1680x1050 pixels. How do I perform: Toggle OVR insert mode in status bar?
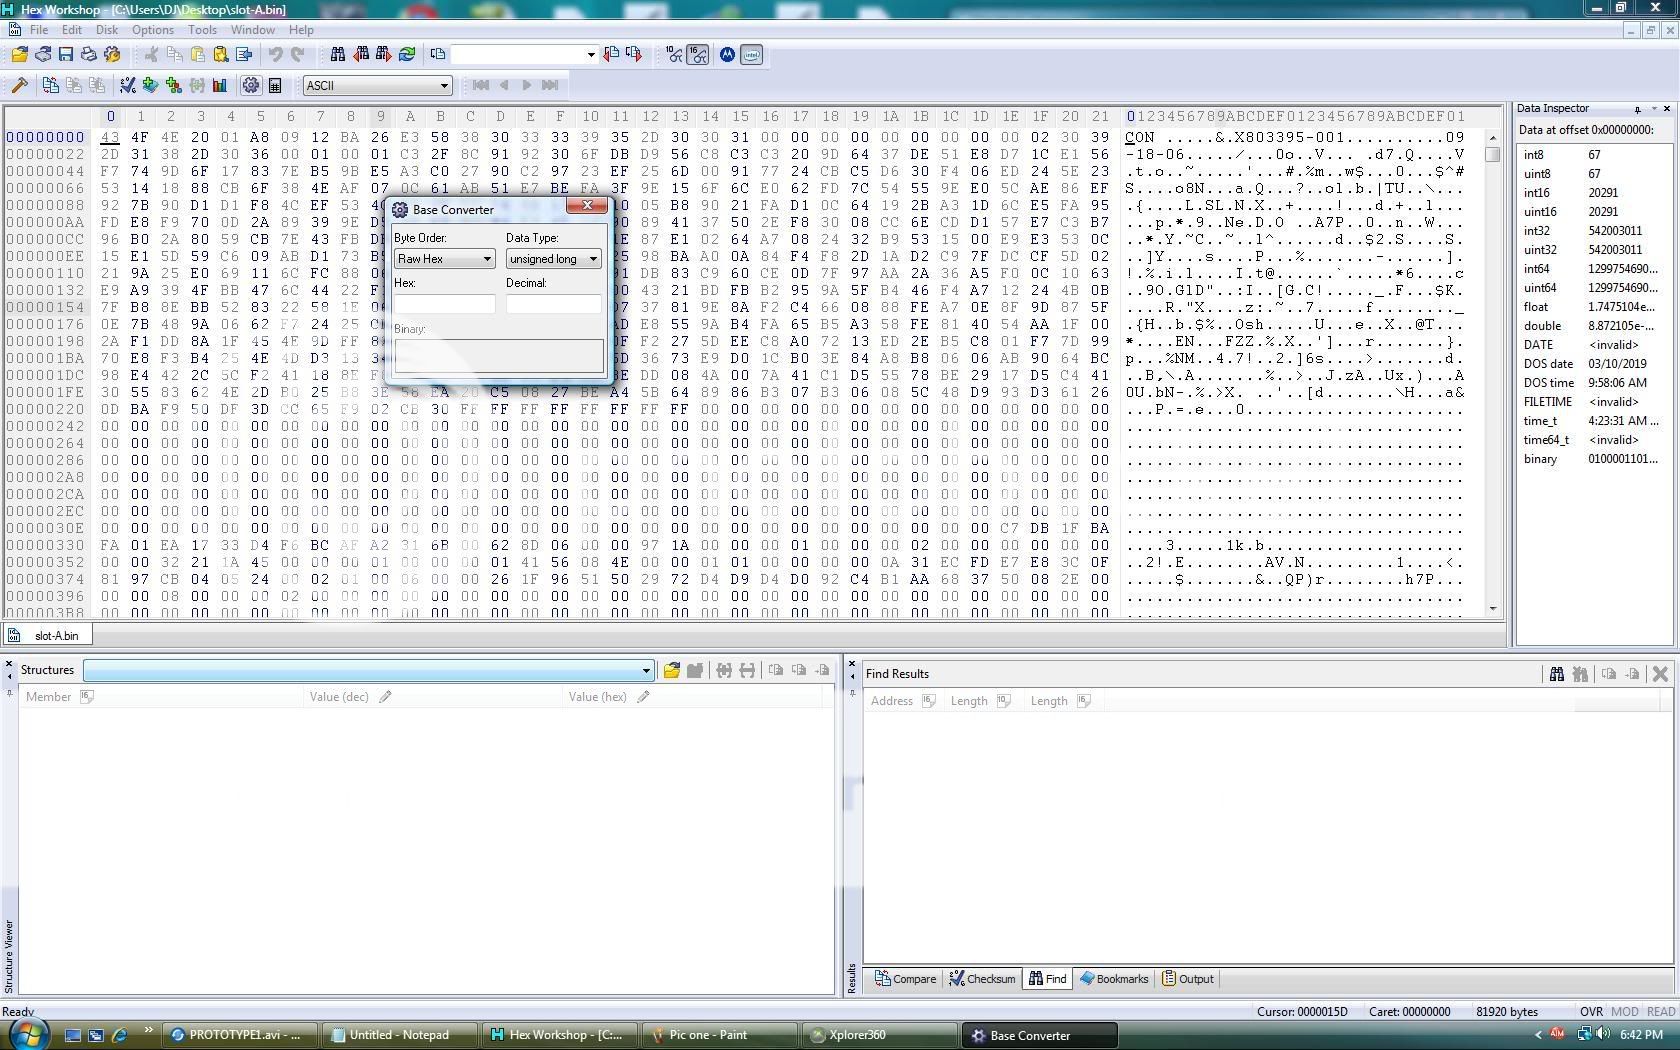1590,1012
